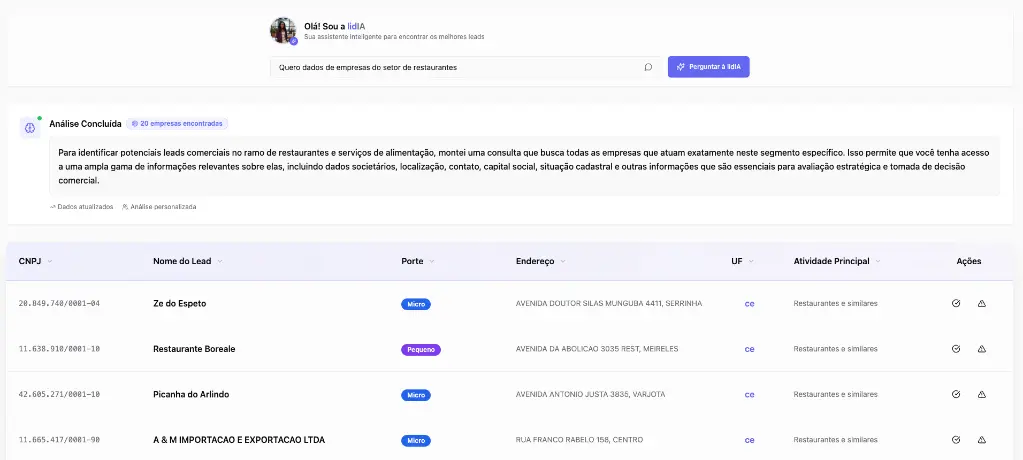Click the checkmark icon for Ze do Espeto
1023x460 pixels.
coord(956,303)
